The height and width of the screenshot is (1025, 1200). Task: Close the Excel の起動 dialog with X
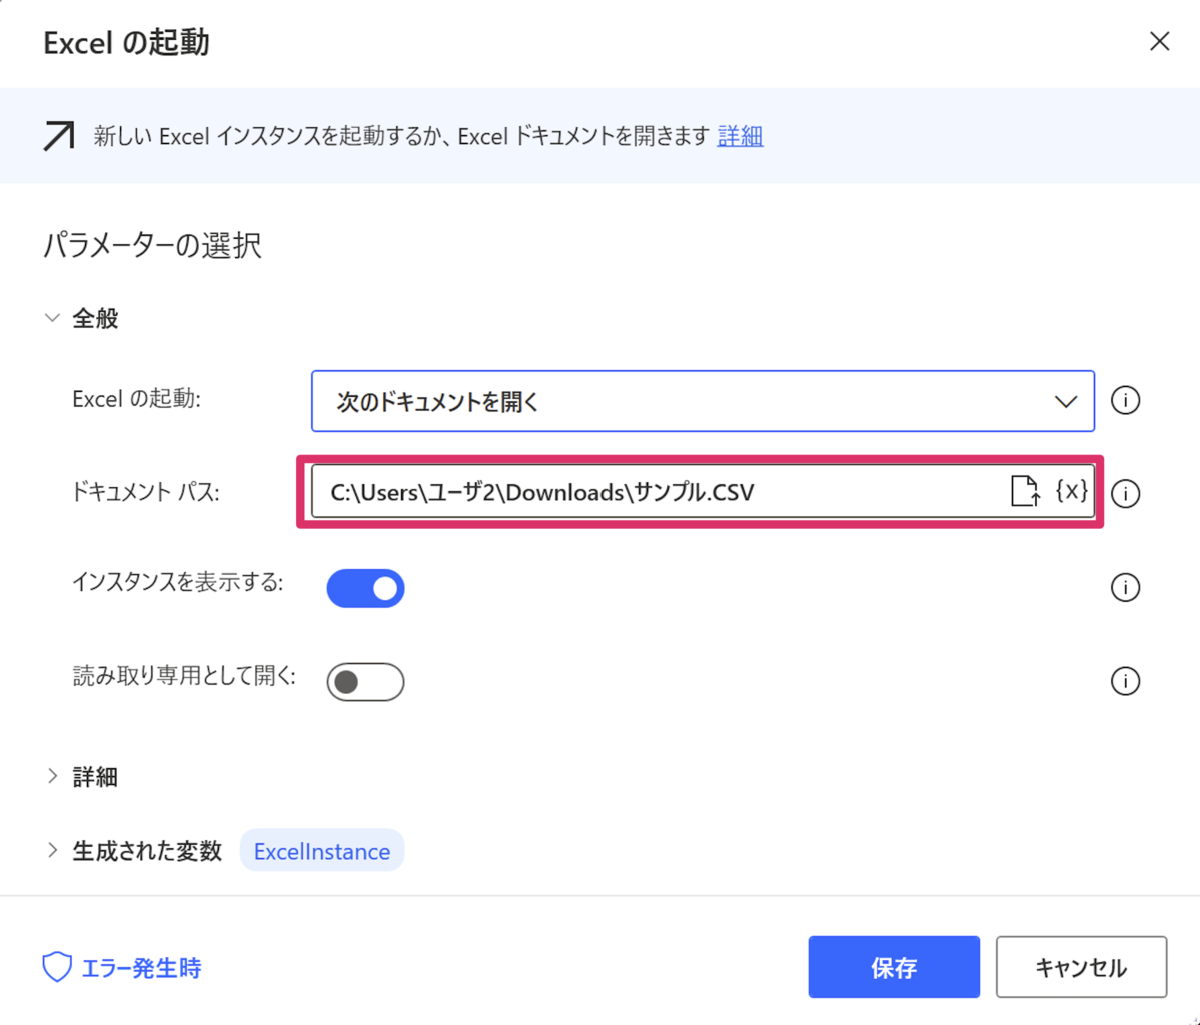pyautogui.click(x=1159, y=41)
